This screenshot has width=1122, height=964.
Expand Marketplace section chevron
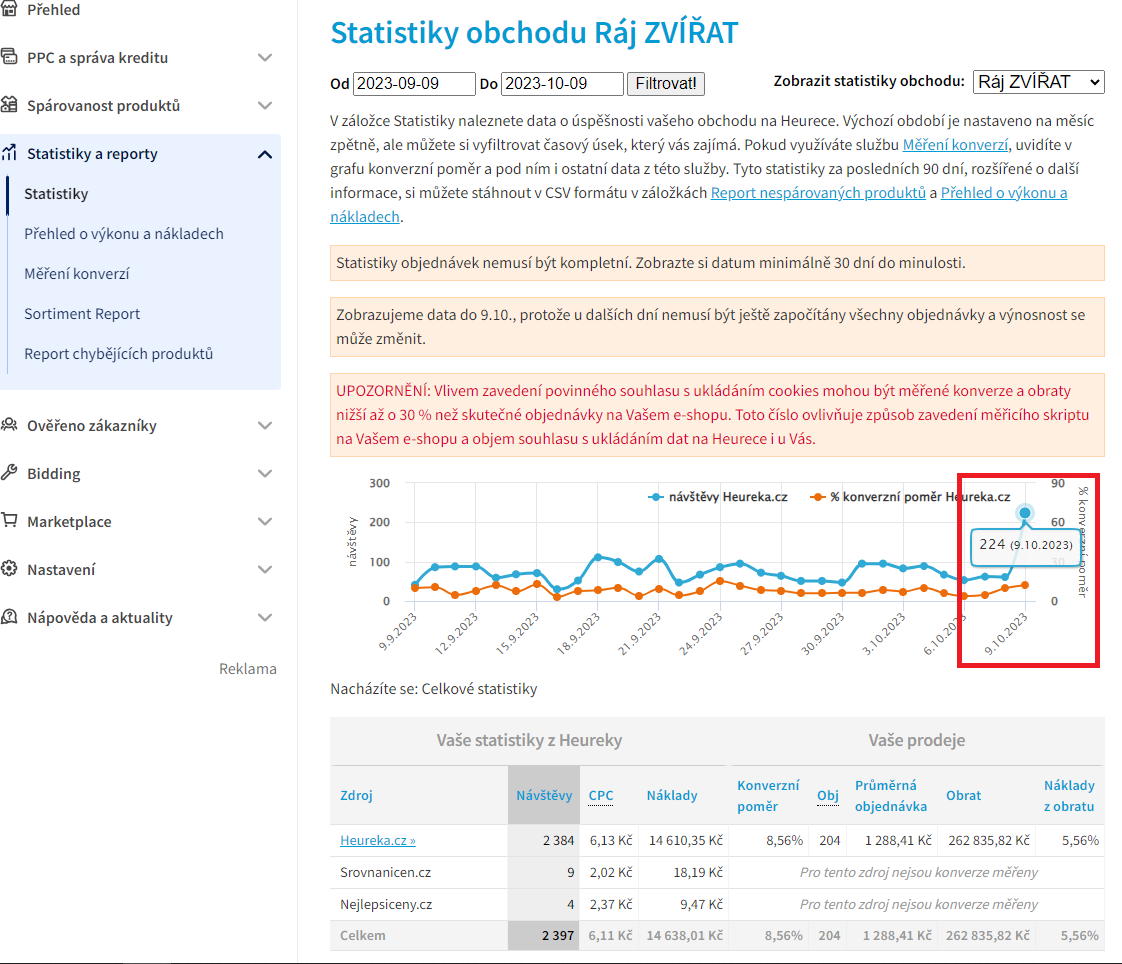265,521
